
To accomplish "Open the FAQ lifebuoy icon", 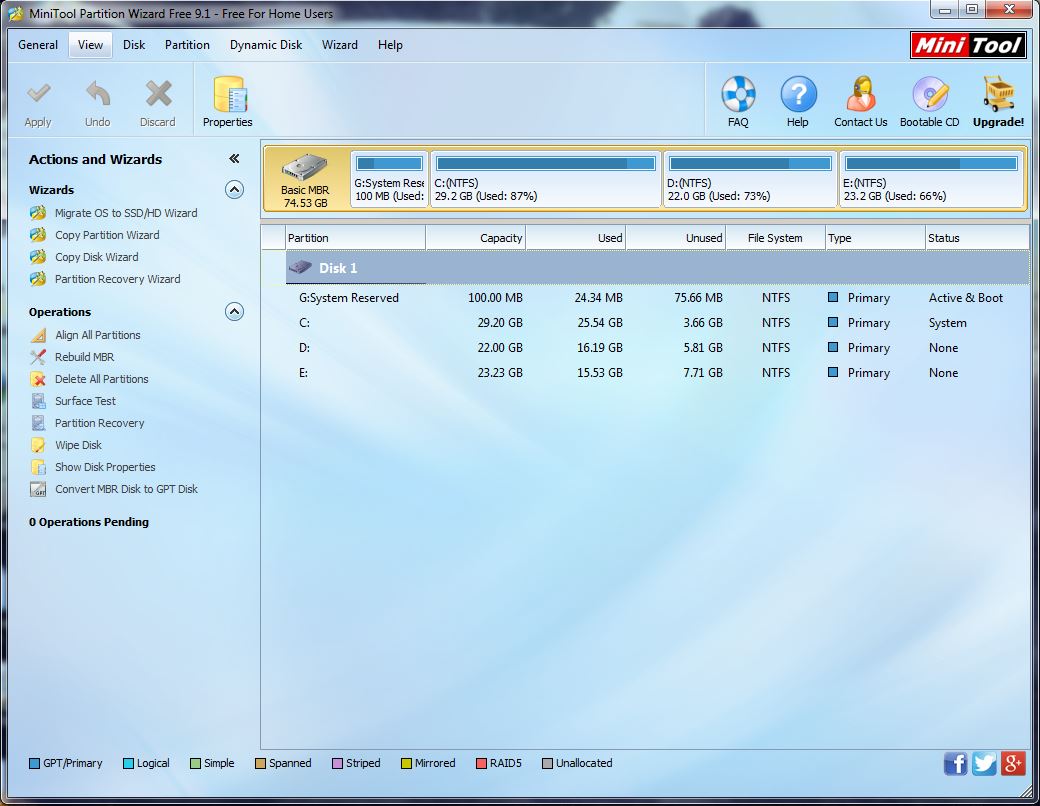I will pos(738,94).
